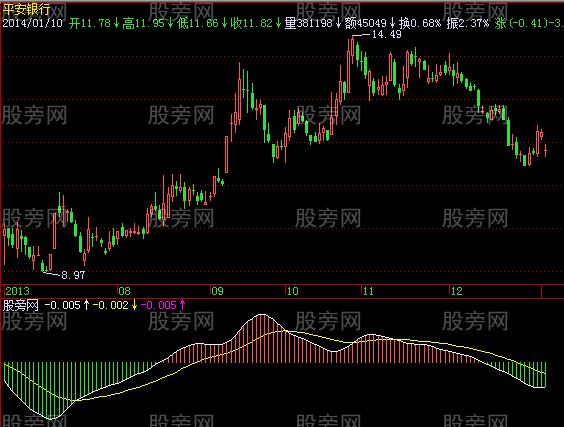The image size is (564, 427).
Task: Click the 14.49 peak price label
Action: click(x=386, y=35)
